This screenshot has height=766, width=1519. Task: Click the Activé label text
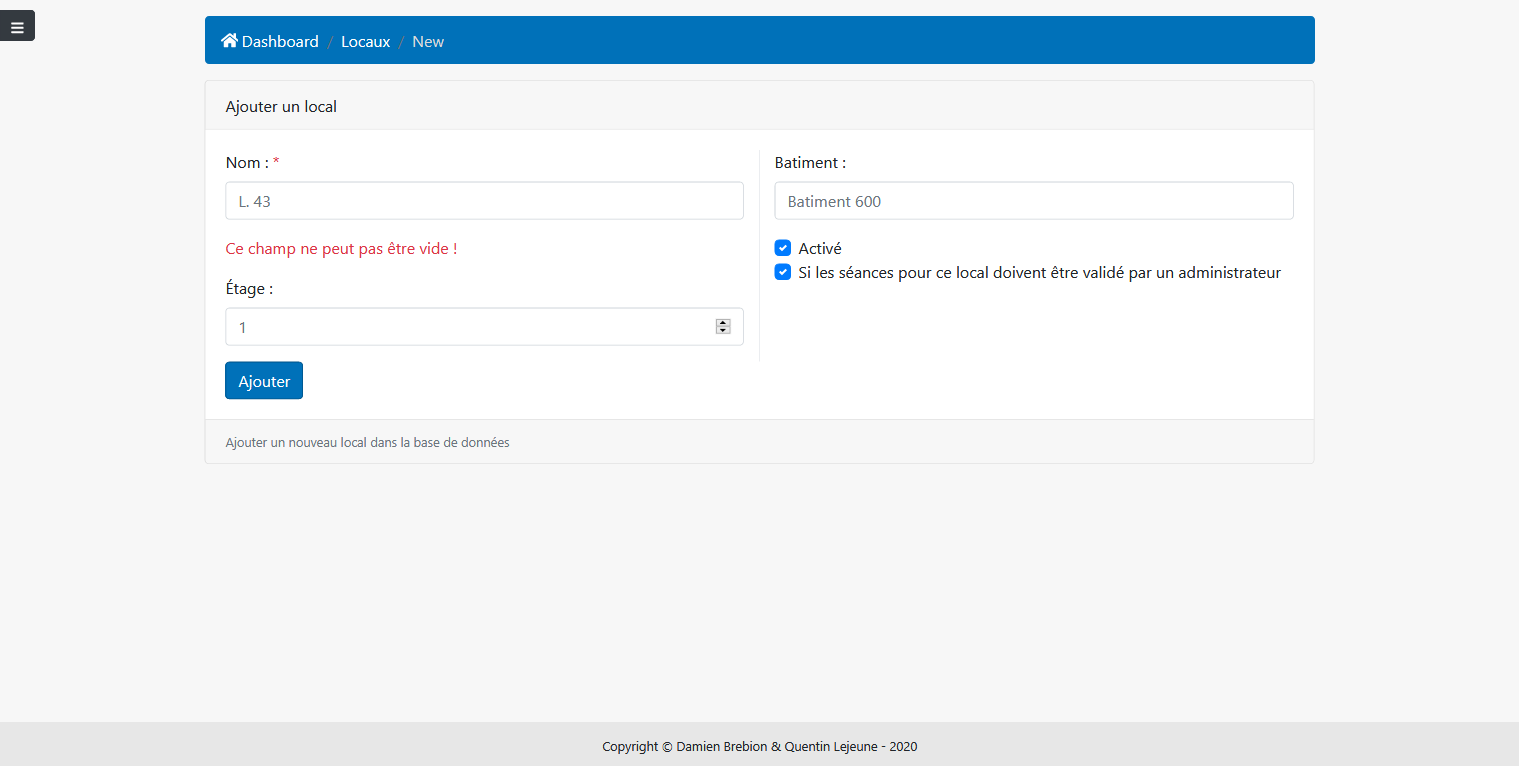coord(820,249)
